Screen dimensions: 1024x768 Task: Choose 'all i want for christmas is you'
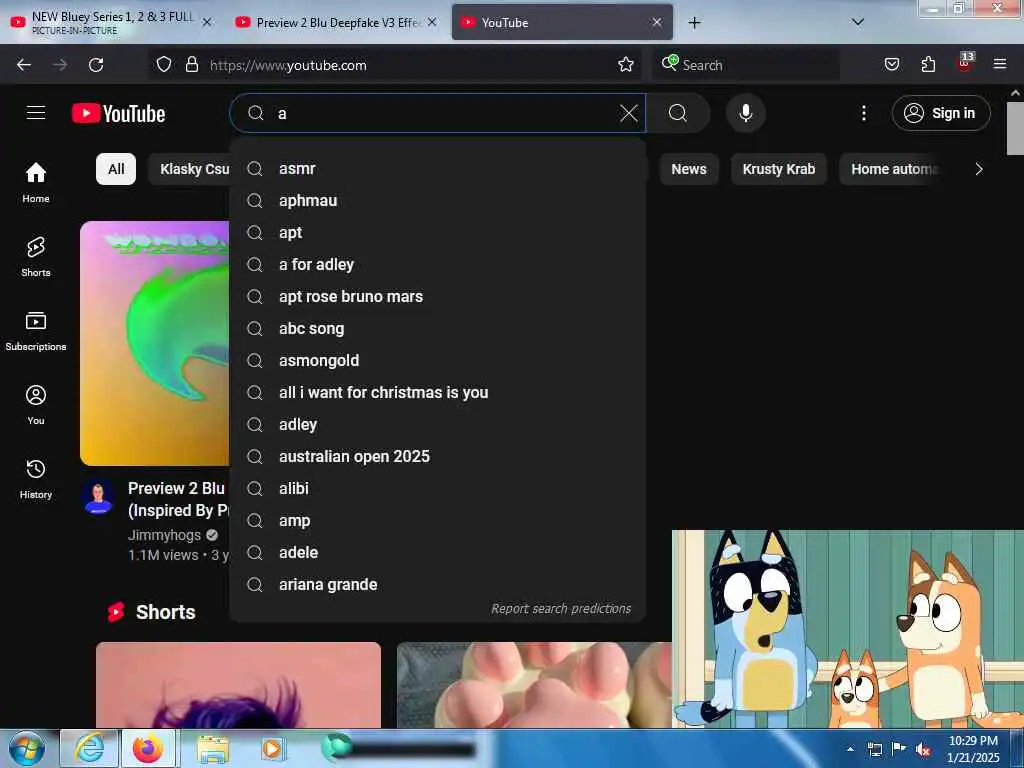point(438,392)
